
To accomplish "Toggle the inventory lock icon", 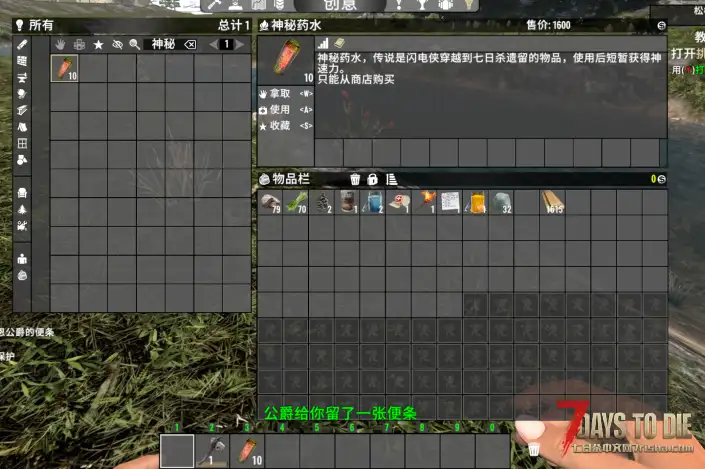I will (x=372, y=179).
